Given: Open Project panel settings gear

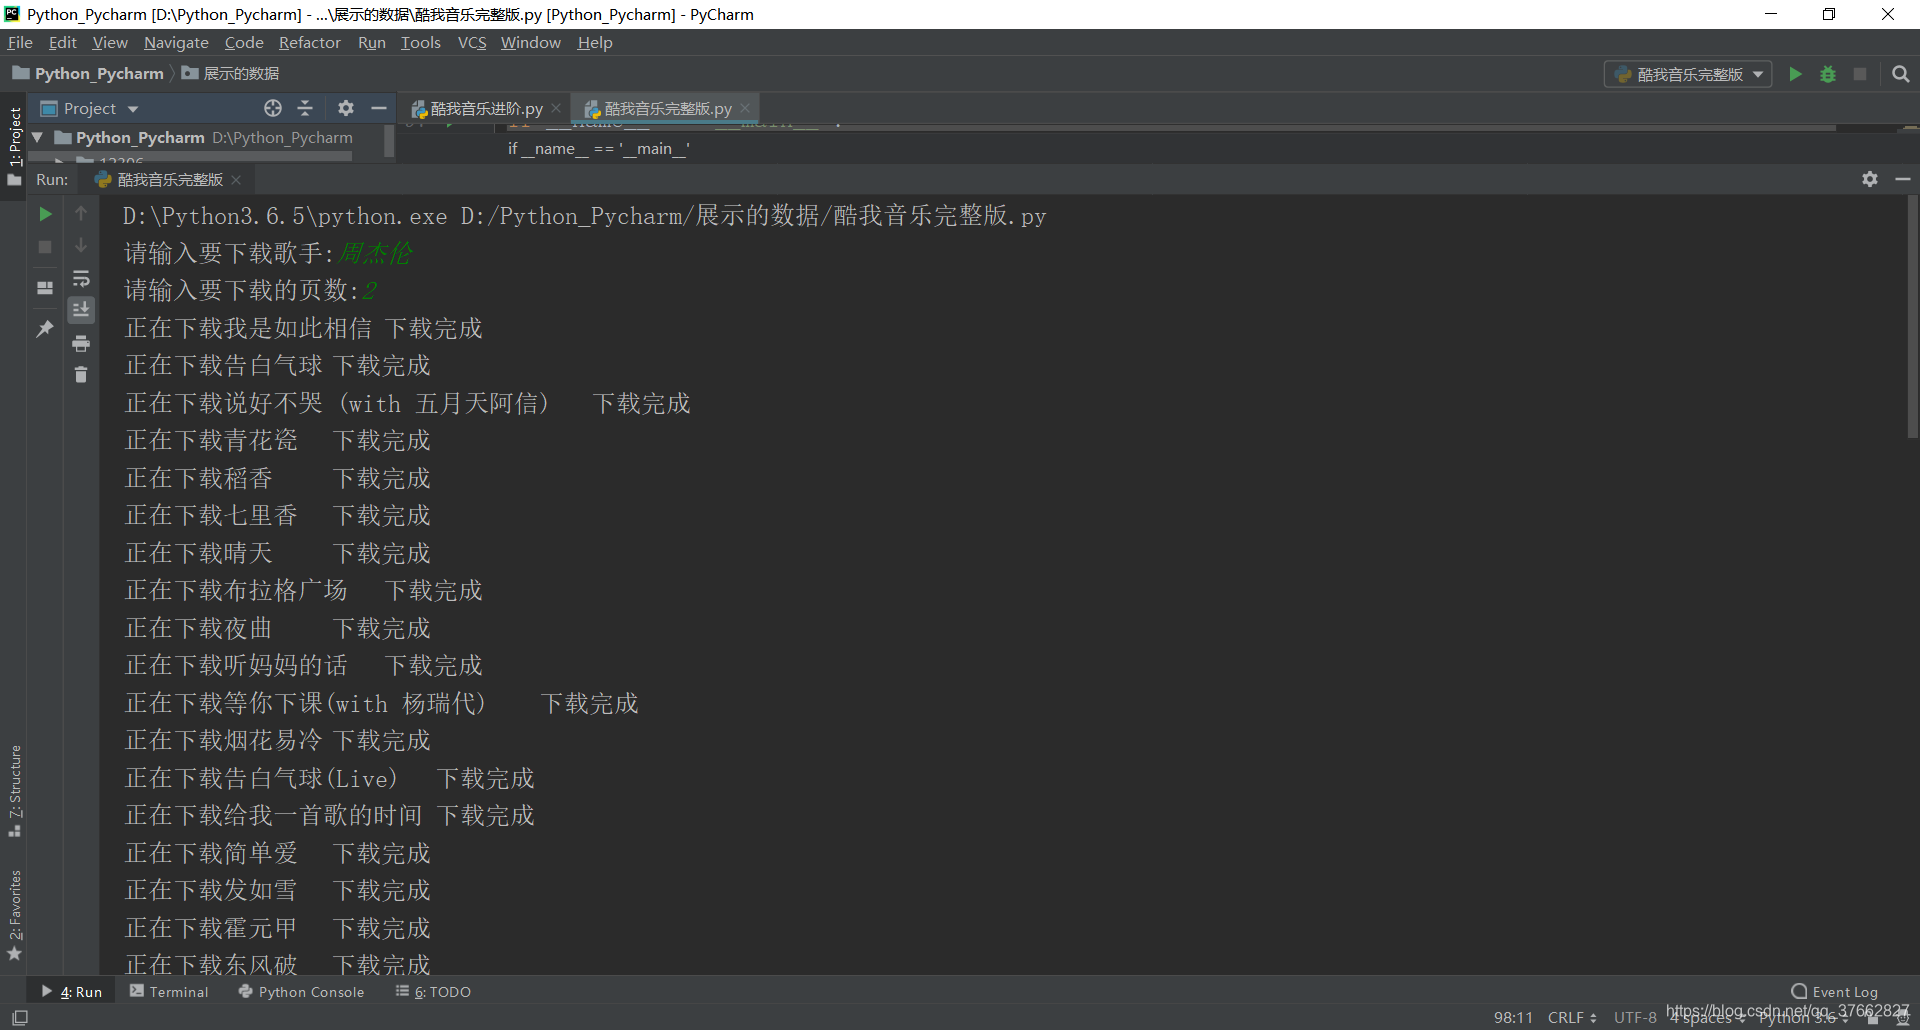Looking at the screenshot, I should [x=346, y=108].
